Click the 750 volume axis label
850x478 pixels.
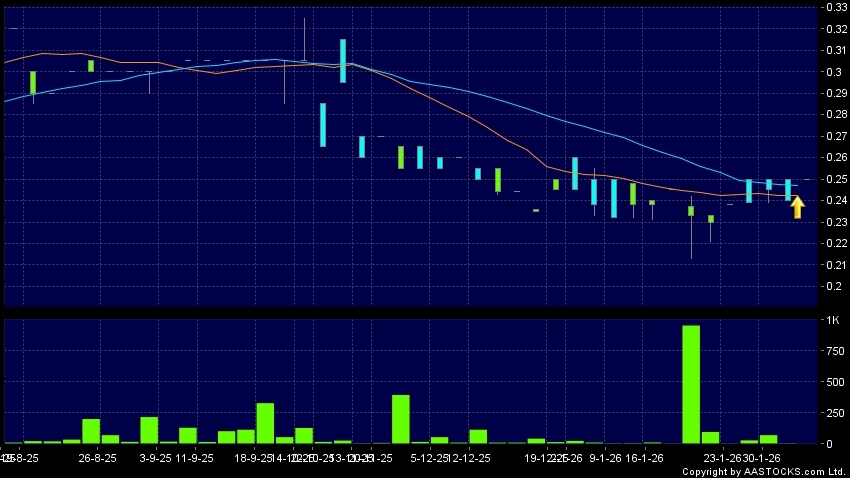click(831, 351)
